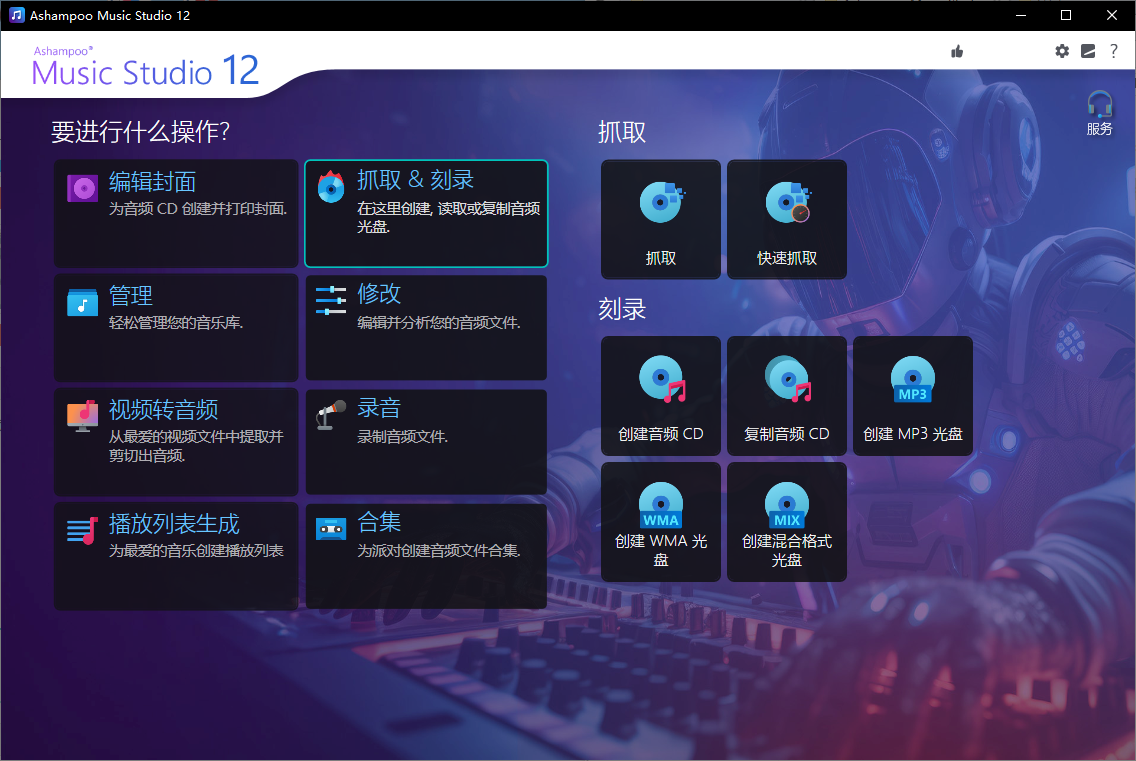The image size is (1136, 761).
Task: Open 复制音频 CD copy disc icon
Action: [x=786, y=381]
